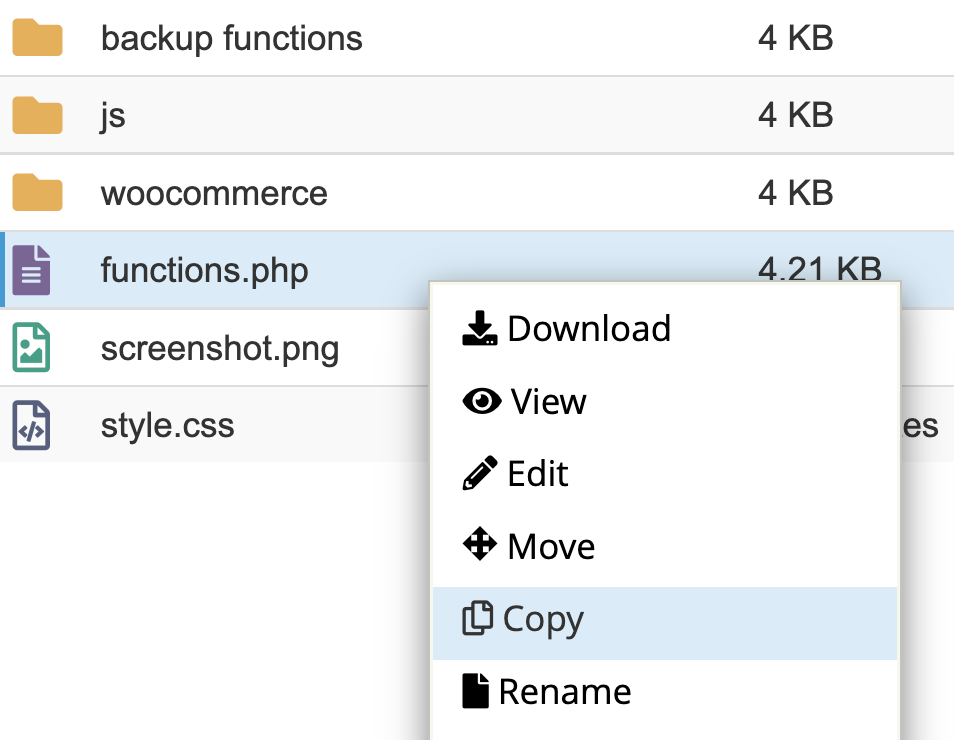Select the functions.php file name
The image size is (954, 740).
(204, 271)
